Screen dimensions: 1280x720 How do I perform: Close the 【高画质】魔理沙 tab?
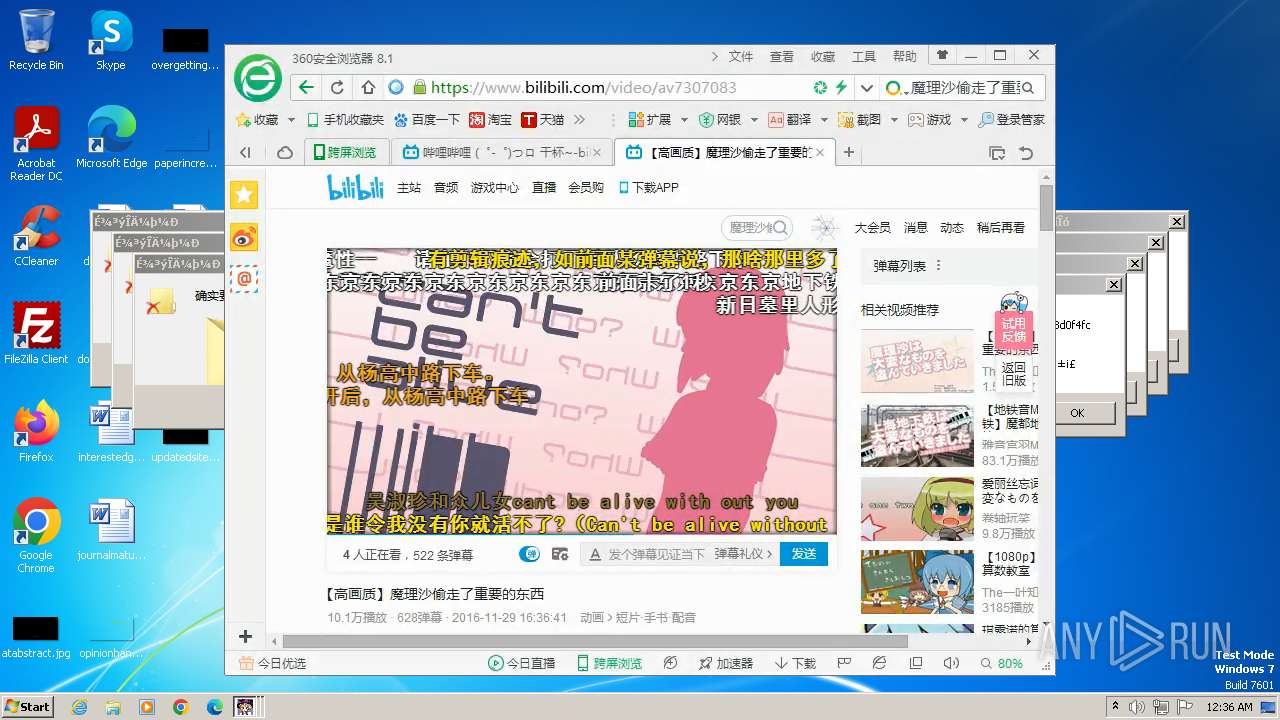click(820, 152)
